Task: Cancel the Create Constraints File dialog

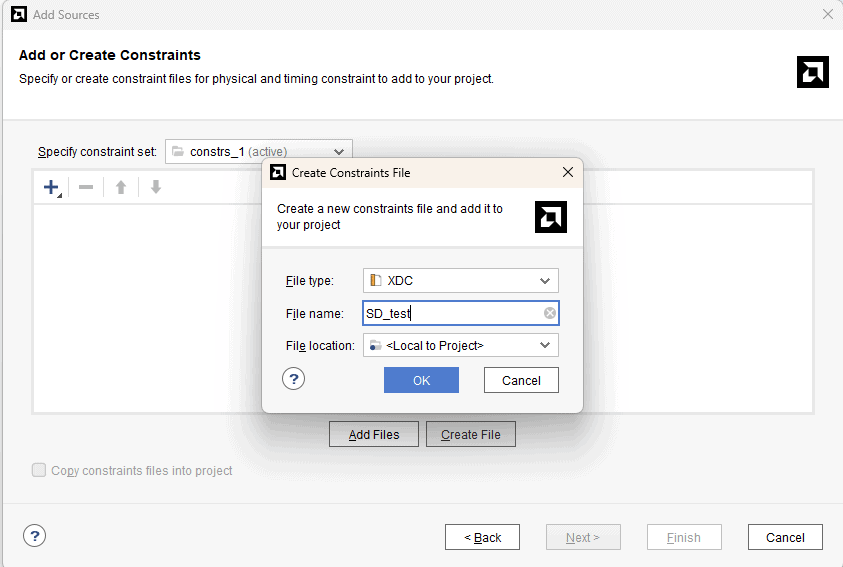Action: pyautogui.click(x=521, y=380)
